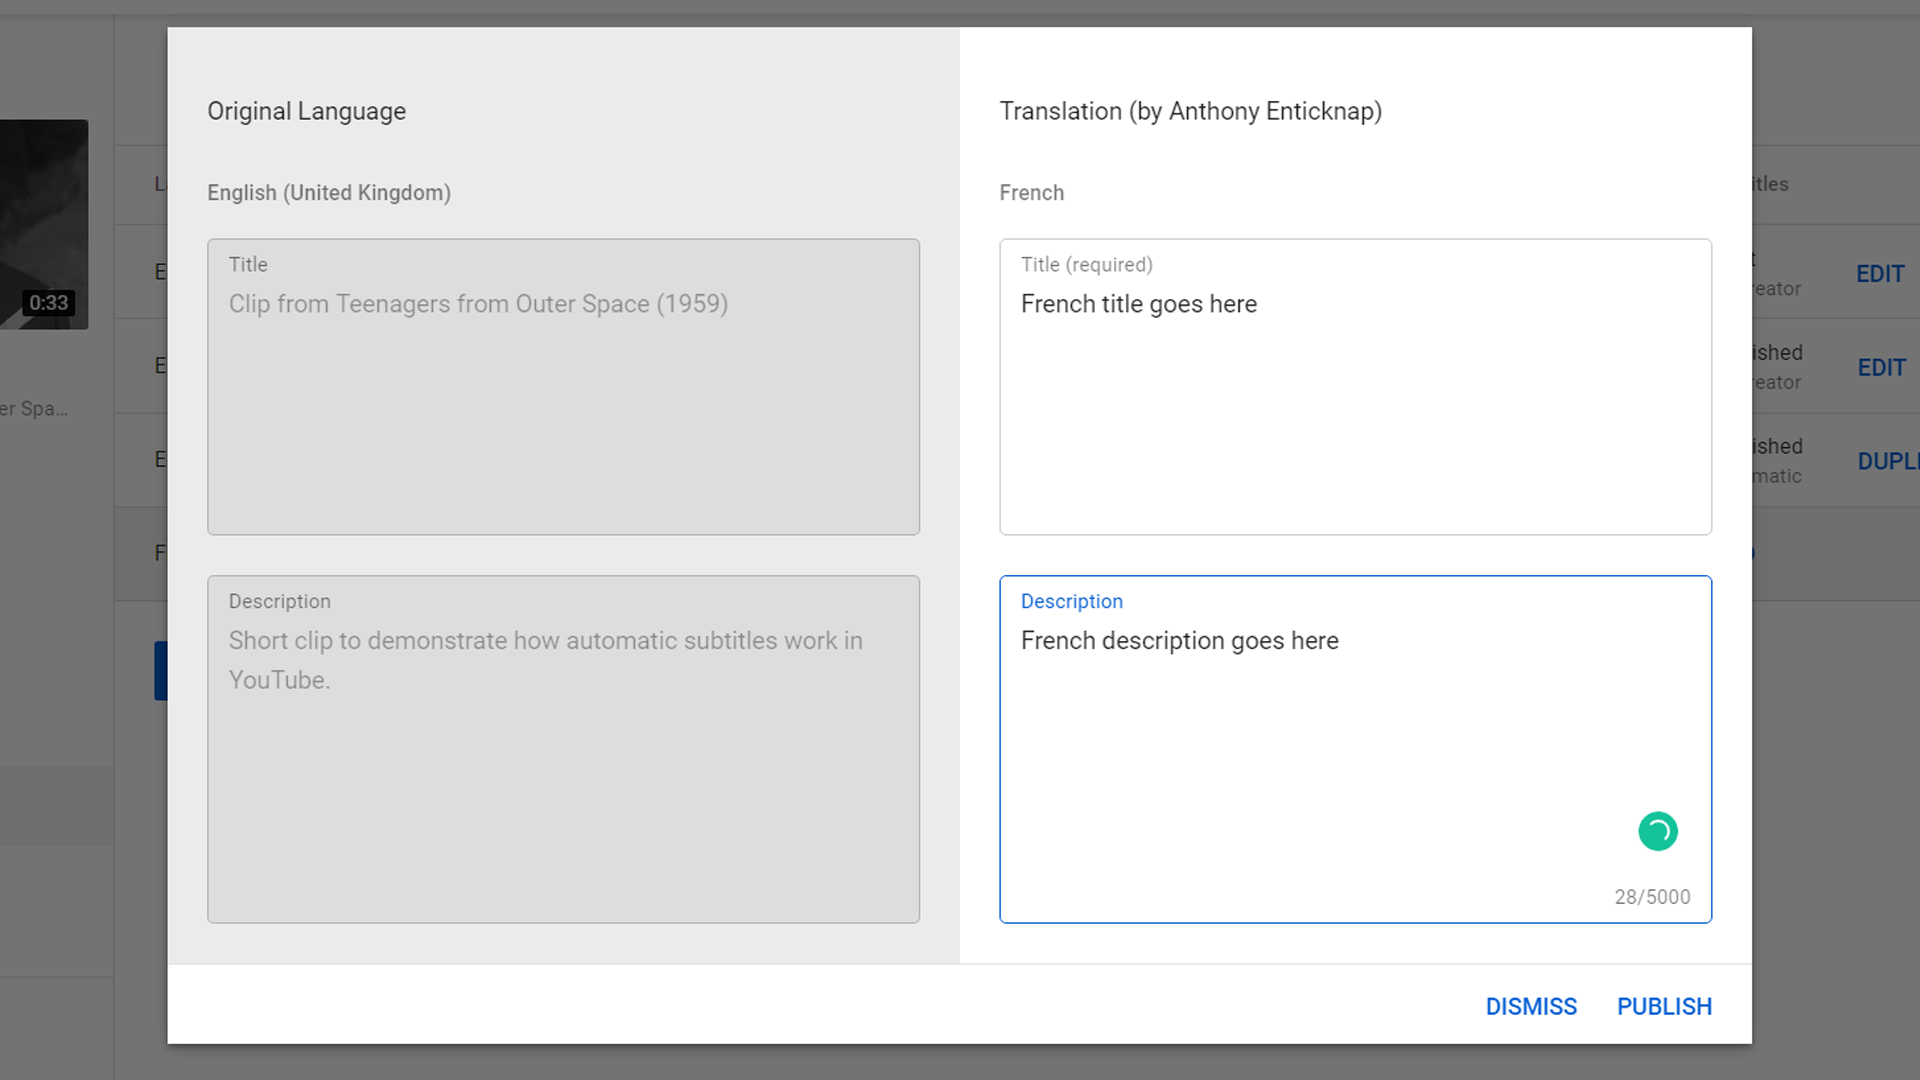Click the 'Original Language' heading
The height and width of the screenshot is (1080, 1920).
pos(306,111)
